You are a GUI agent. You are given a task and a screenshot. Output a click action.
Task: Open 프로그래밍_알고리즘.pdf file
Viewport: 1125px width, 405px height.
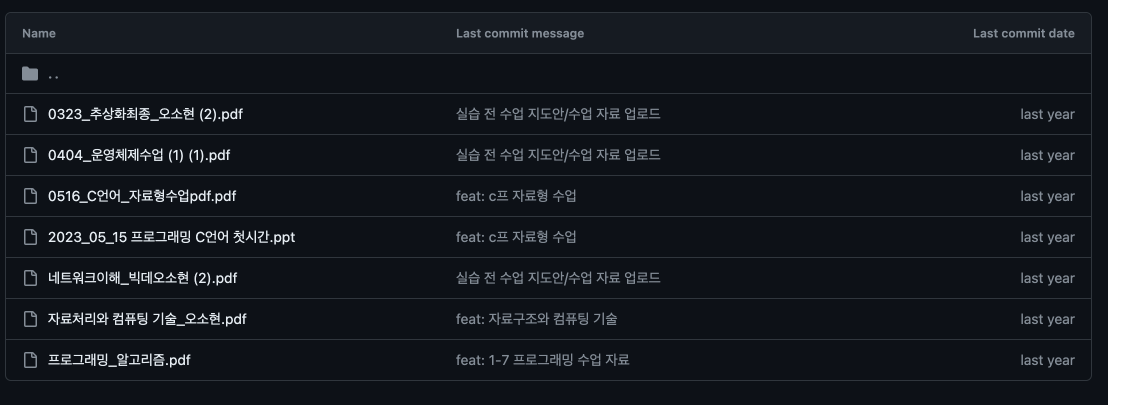click(119, 360)
